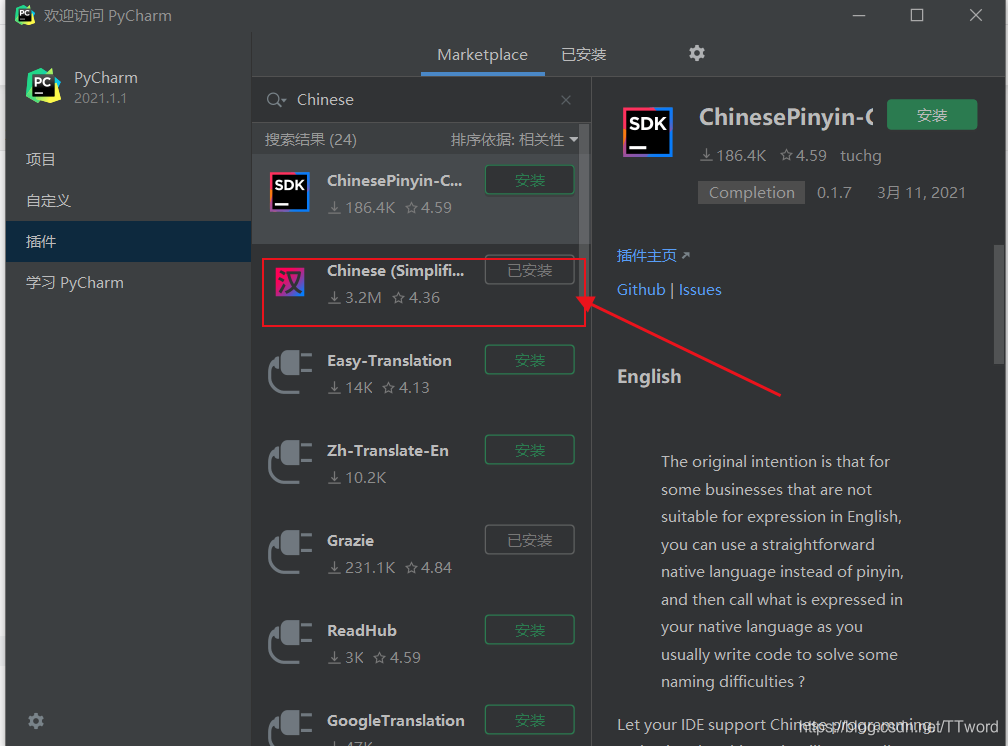Select the Zh-Translate-En plugin name
1008x746 pixels.
click(388, 451)
